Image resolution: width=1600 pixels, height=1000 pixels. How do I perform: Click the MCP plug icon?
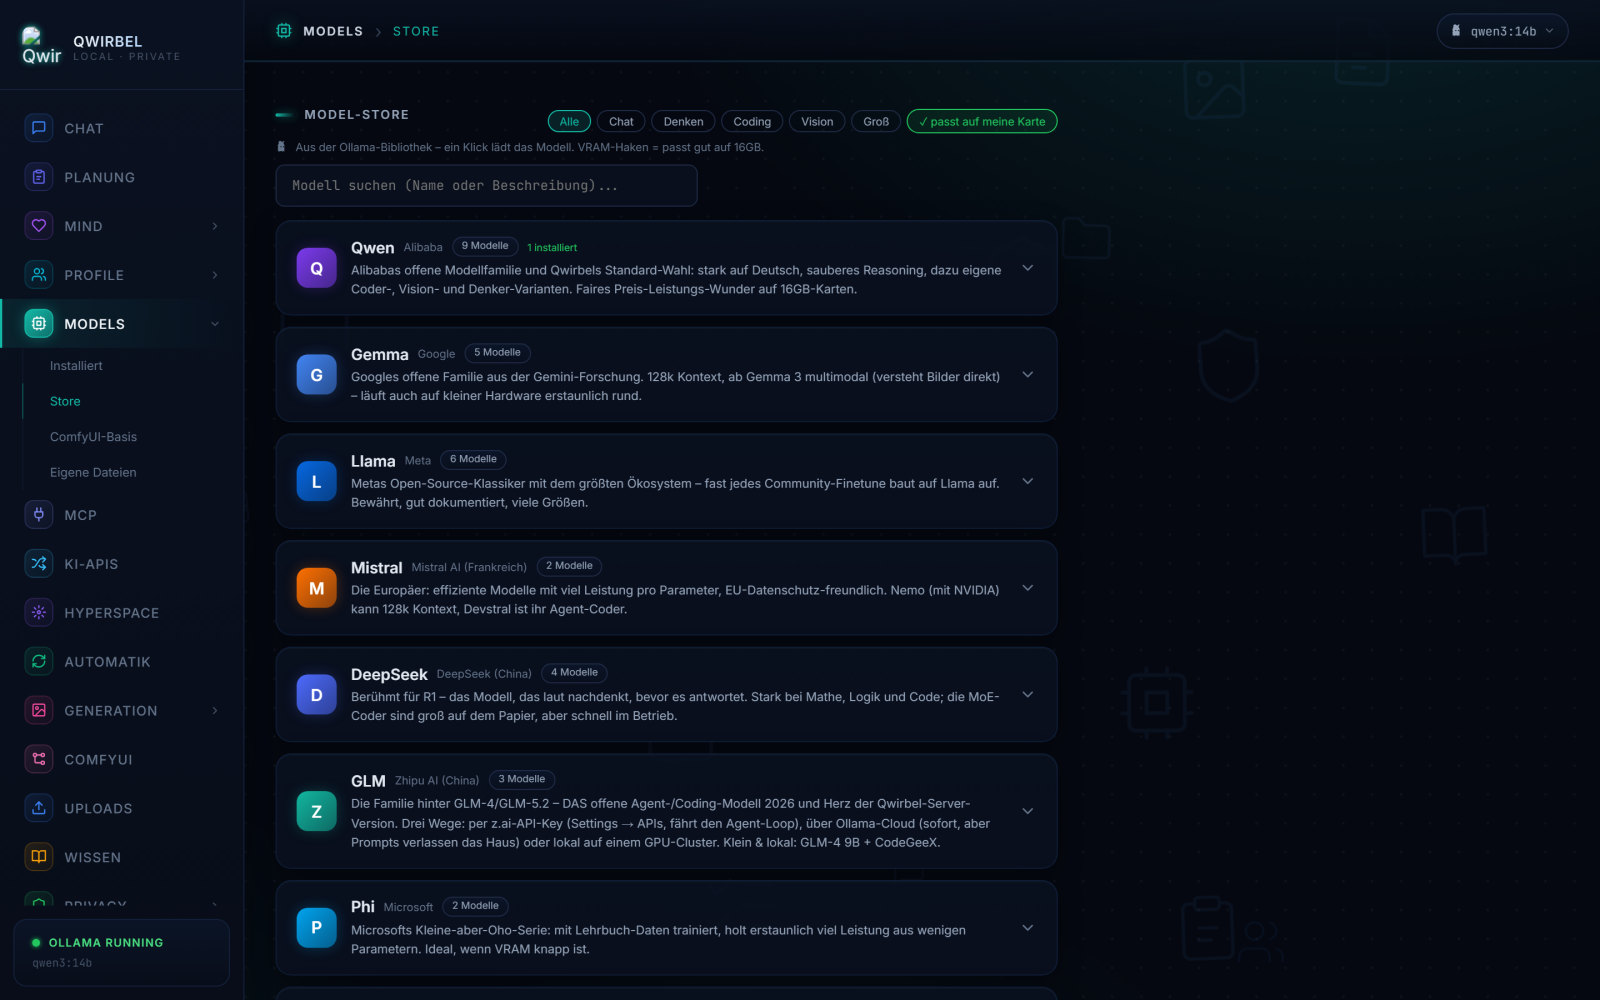[39, 515]
